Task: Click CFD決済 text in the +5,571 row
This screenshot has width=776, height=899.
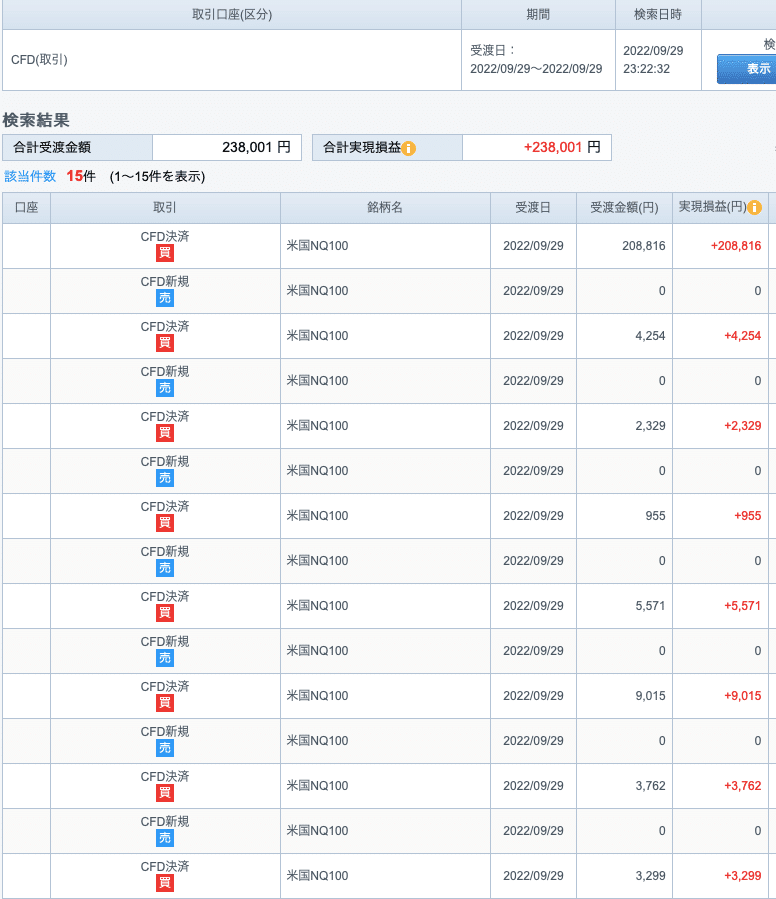Action: click(165, 597)
